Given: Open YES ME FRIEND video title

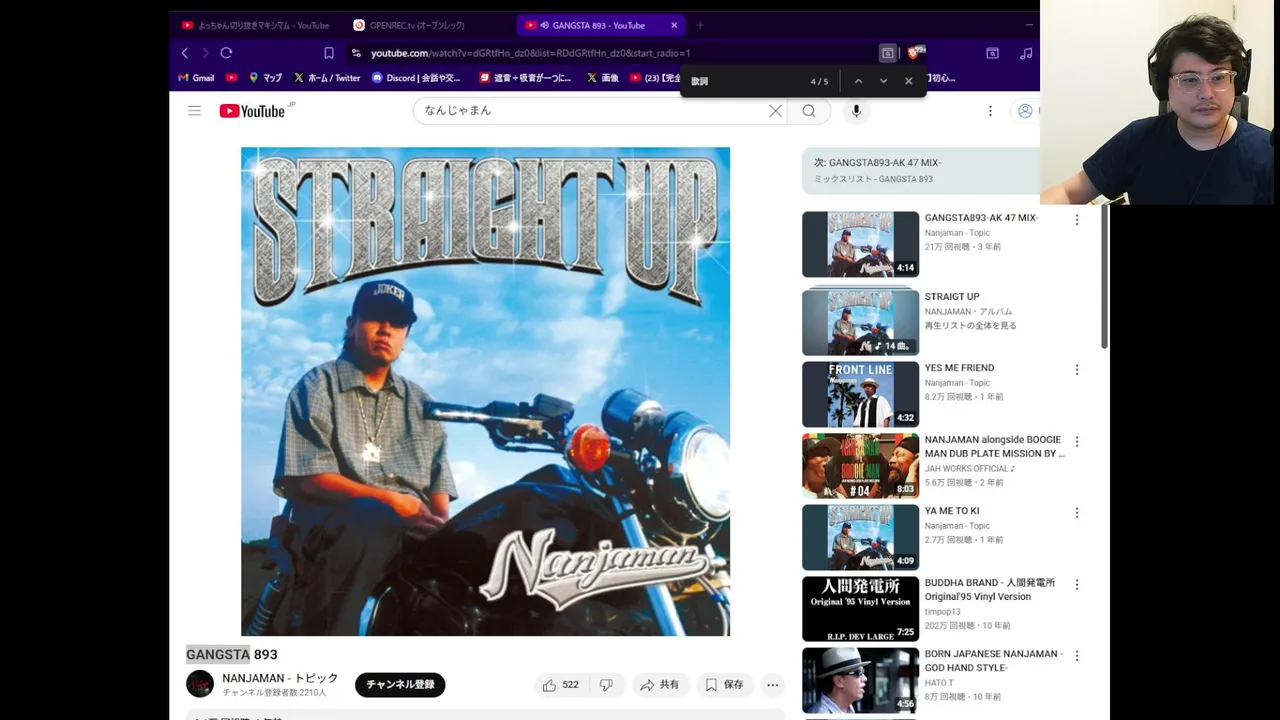Looking at the screenshot, I should tap(959, 368).
